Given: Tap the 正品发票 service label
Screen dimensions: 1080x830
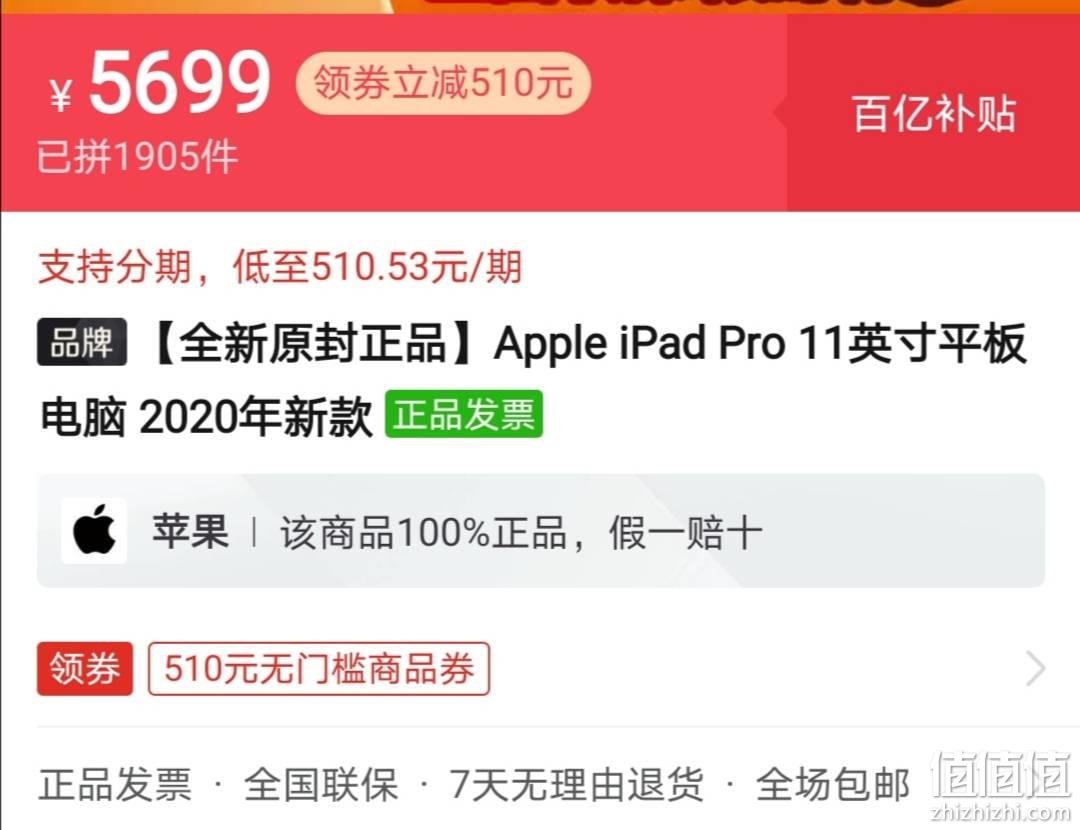Looking at the screenshot, I should coord(115,785).
